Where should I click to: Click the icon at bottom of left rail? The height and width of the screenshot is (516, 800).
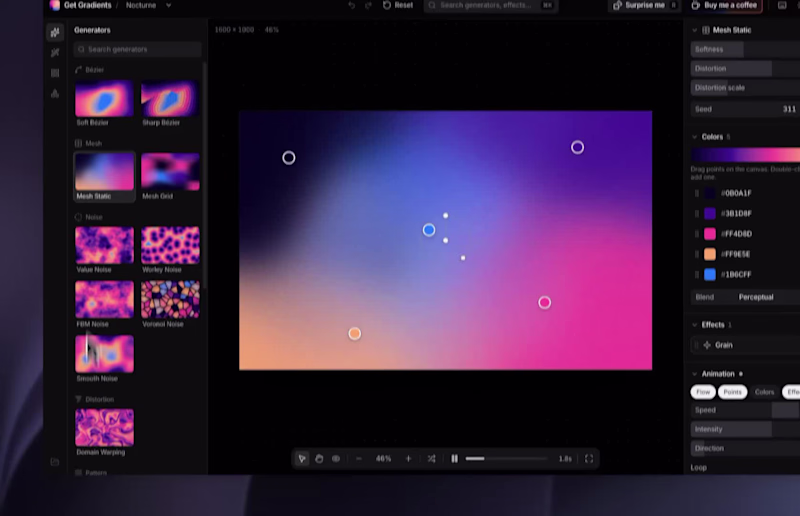[x=55, y=462]
